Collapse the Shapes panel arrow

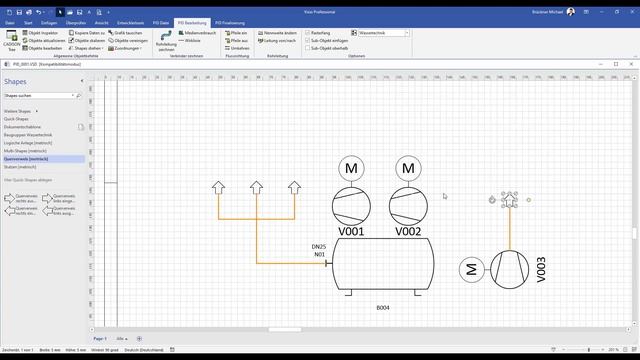(x=82, y=81)
